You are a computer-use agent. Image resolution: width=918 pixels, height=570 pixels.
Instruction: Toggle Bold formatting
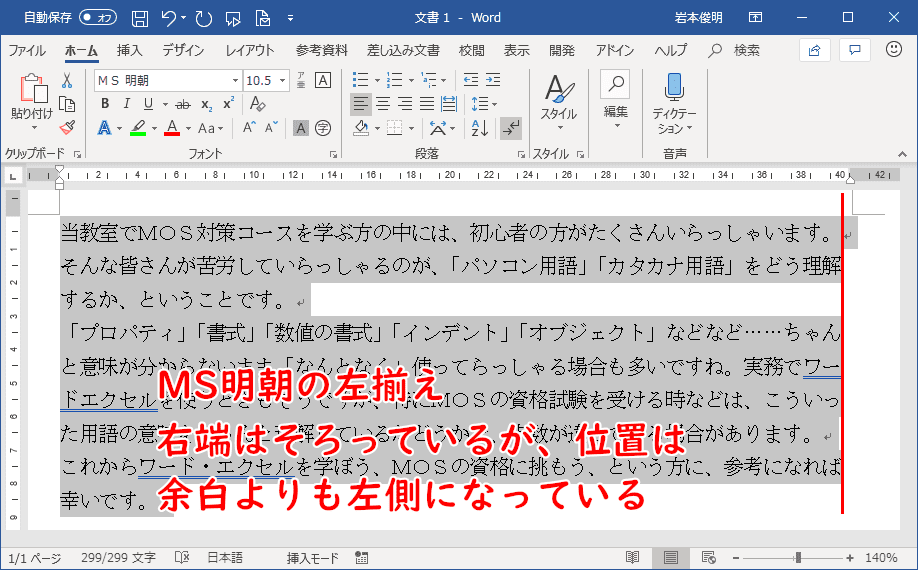[x=105, y=104]
